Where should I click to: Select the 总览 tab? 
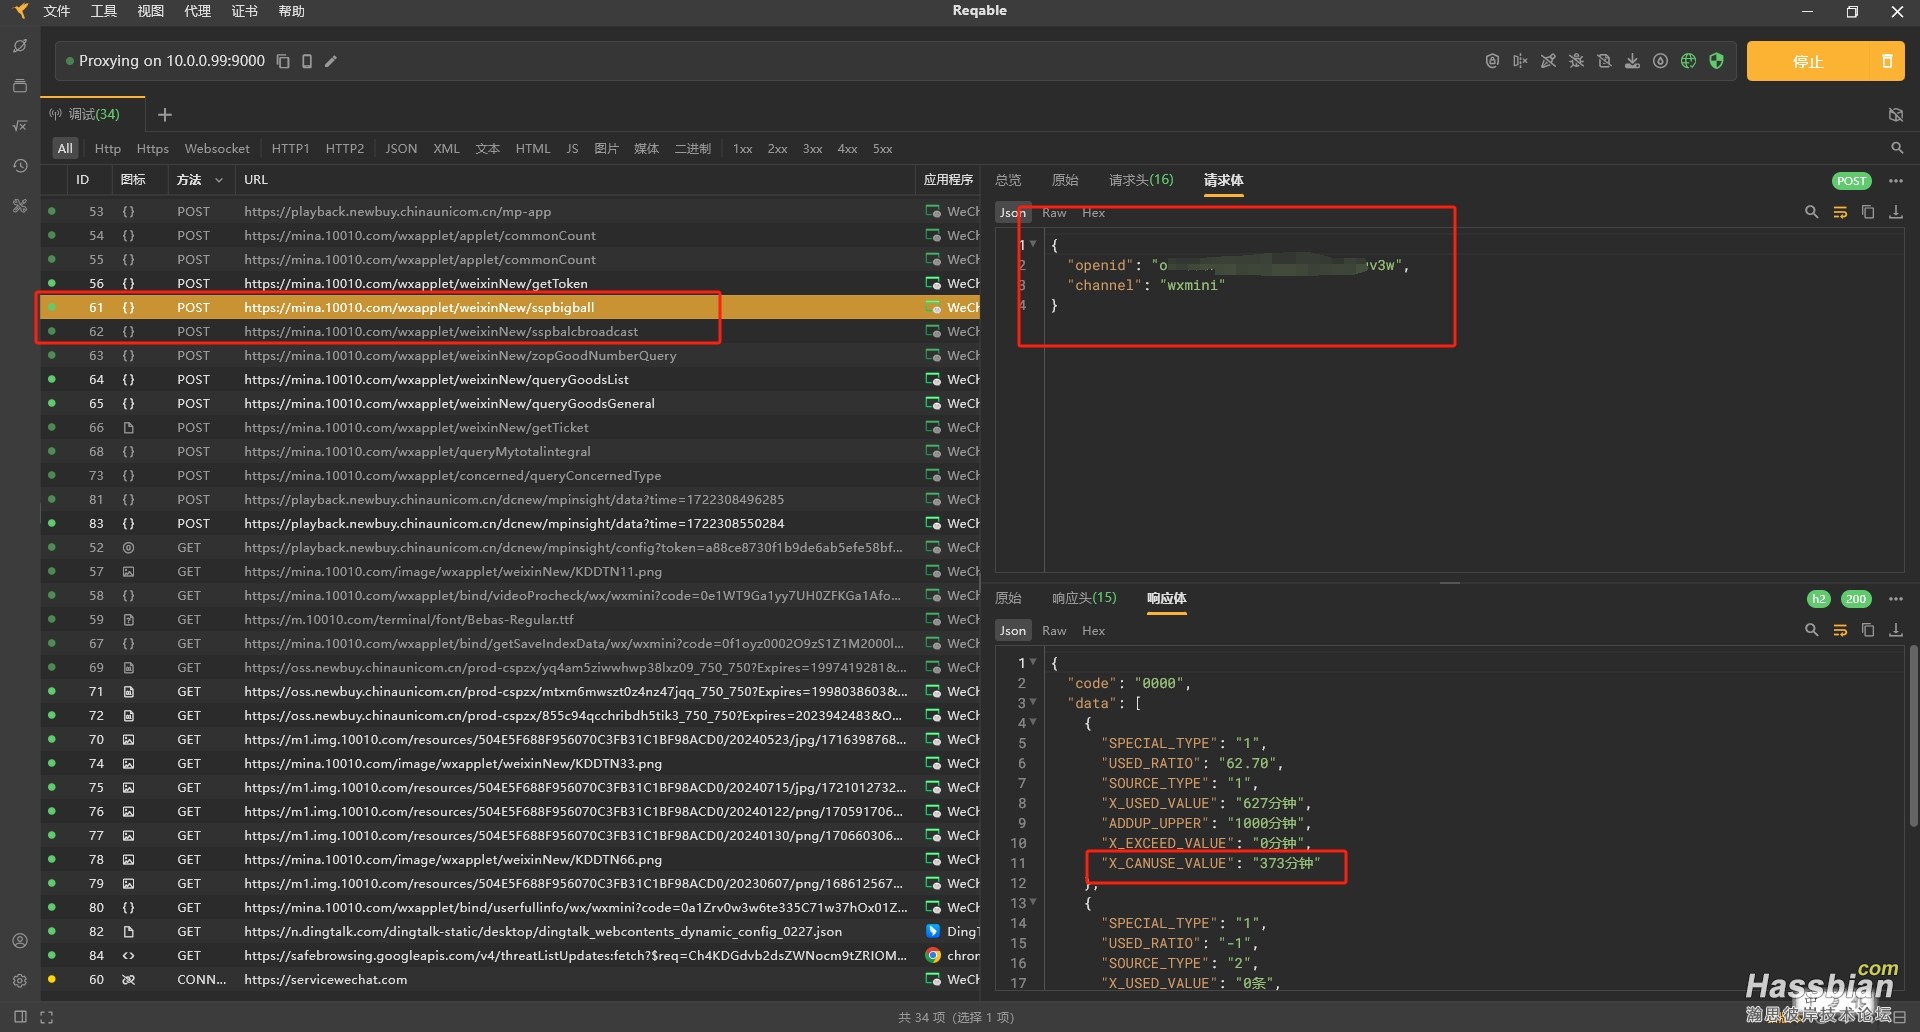coord(1008,180)
